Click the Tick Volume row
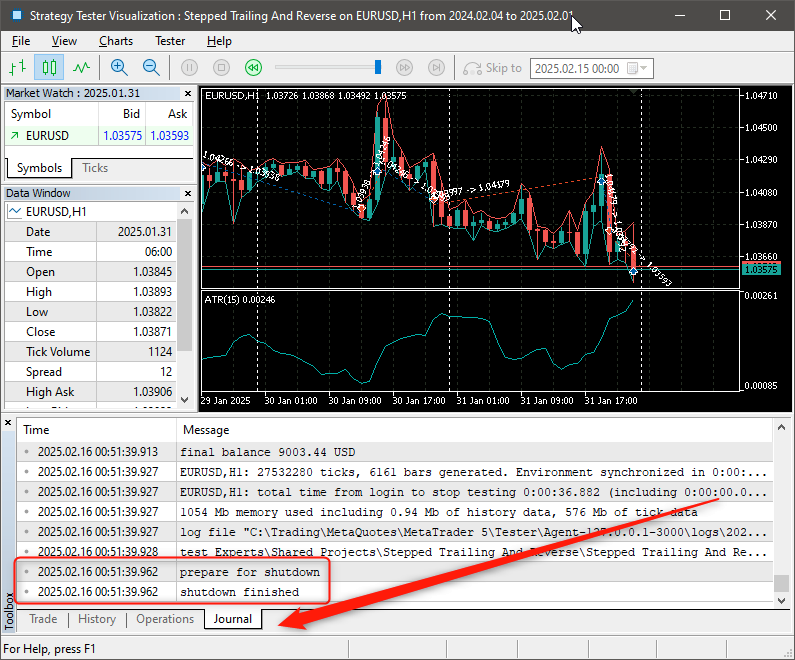The image size is (795, 660). tap(90, 352)
